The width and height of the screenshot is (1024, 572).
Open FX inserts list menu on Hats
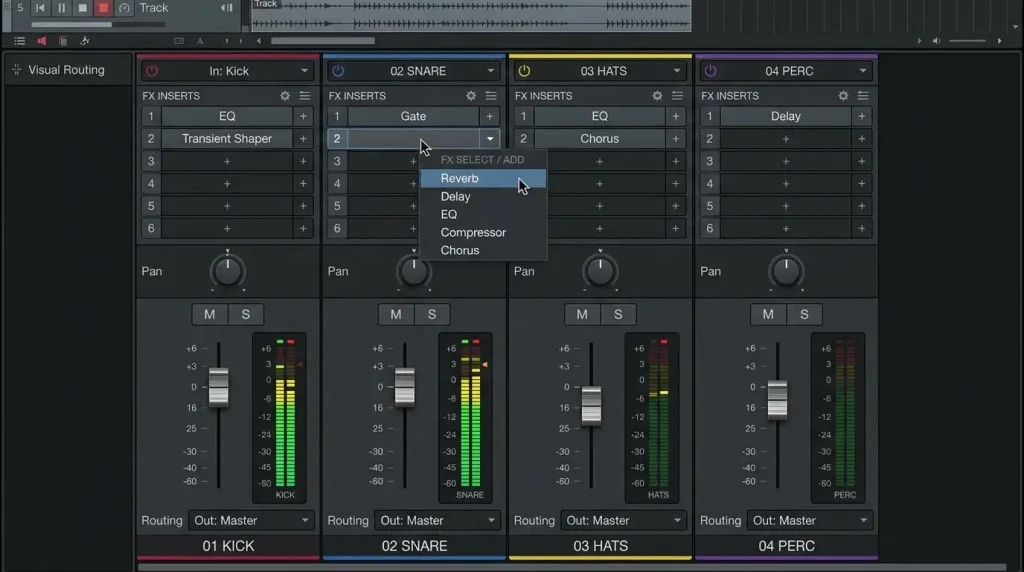click(677, 95)
